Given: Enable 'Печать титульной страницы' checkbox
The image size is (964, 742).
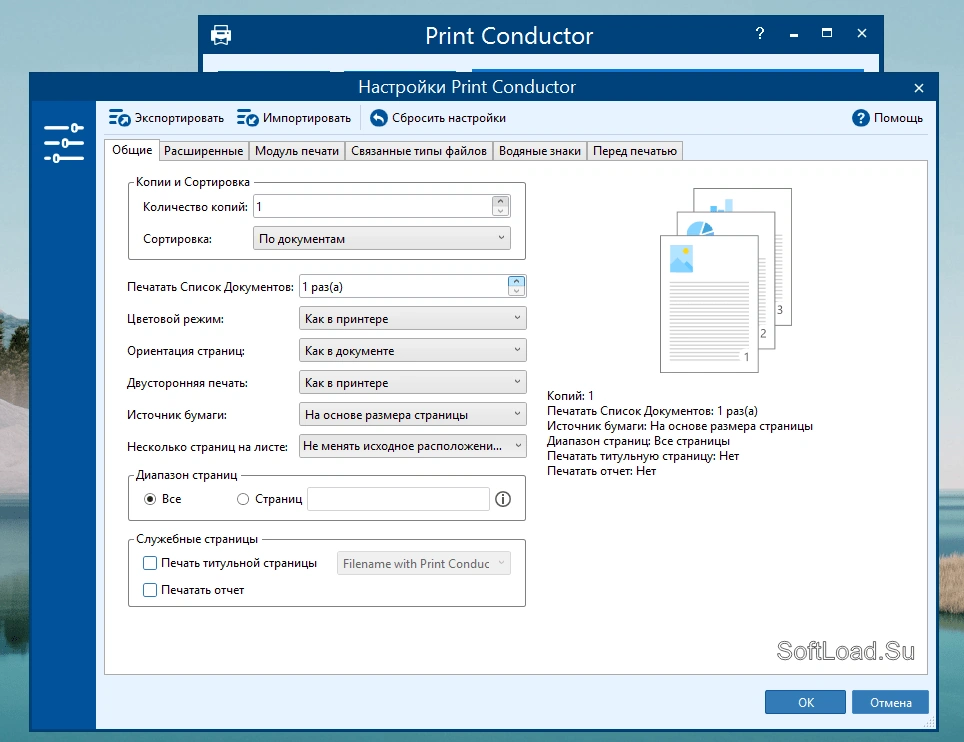Looking at the screenshot, I should click(150, 563).
